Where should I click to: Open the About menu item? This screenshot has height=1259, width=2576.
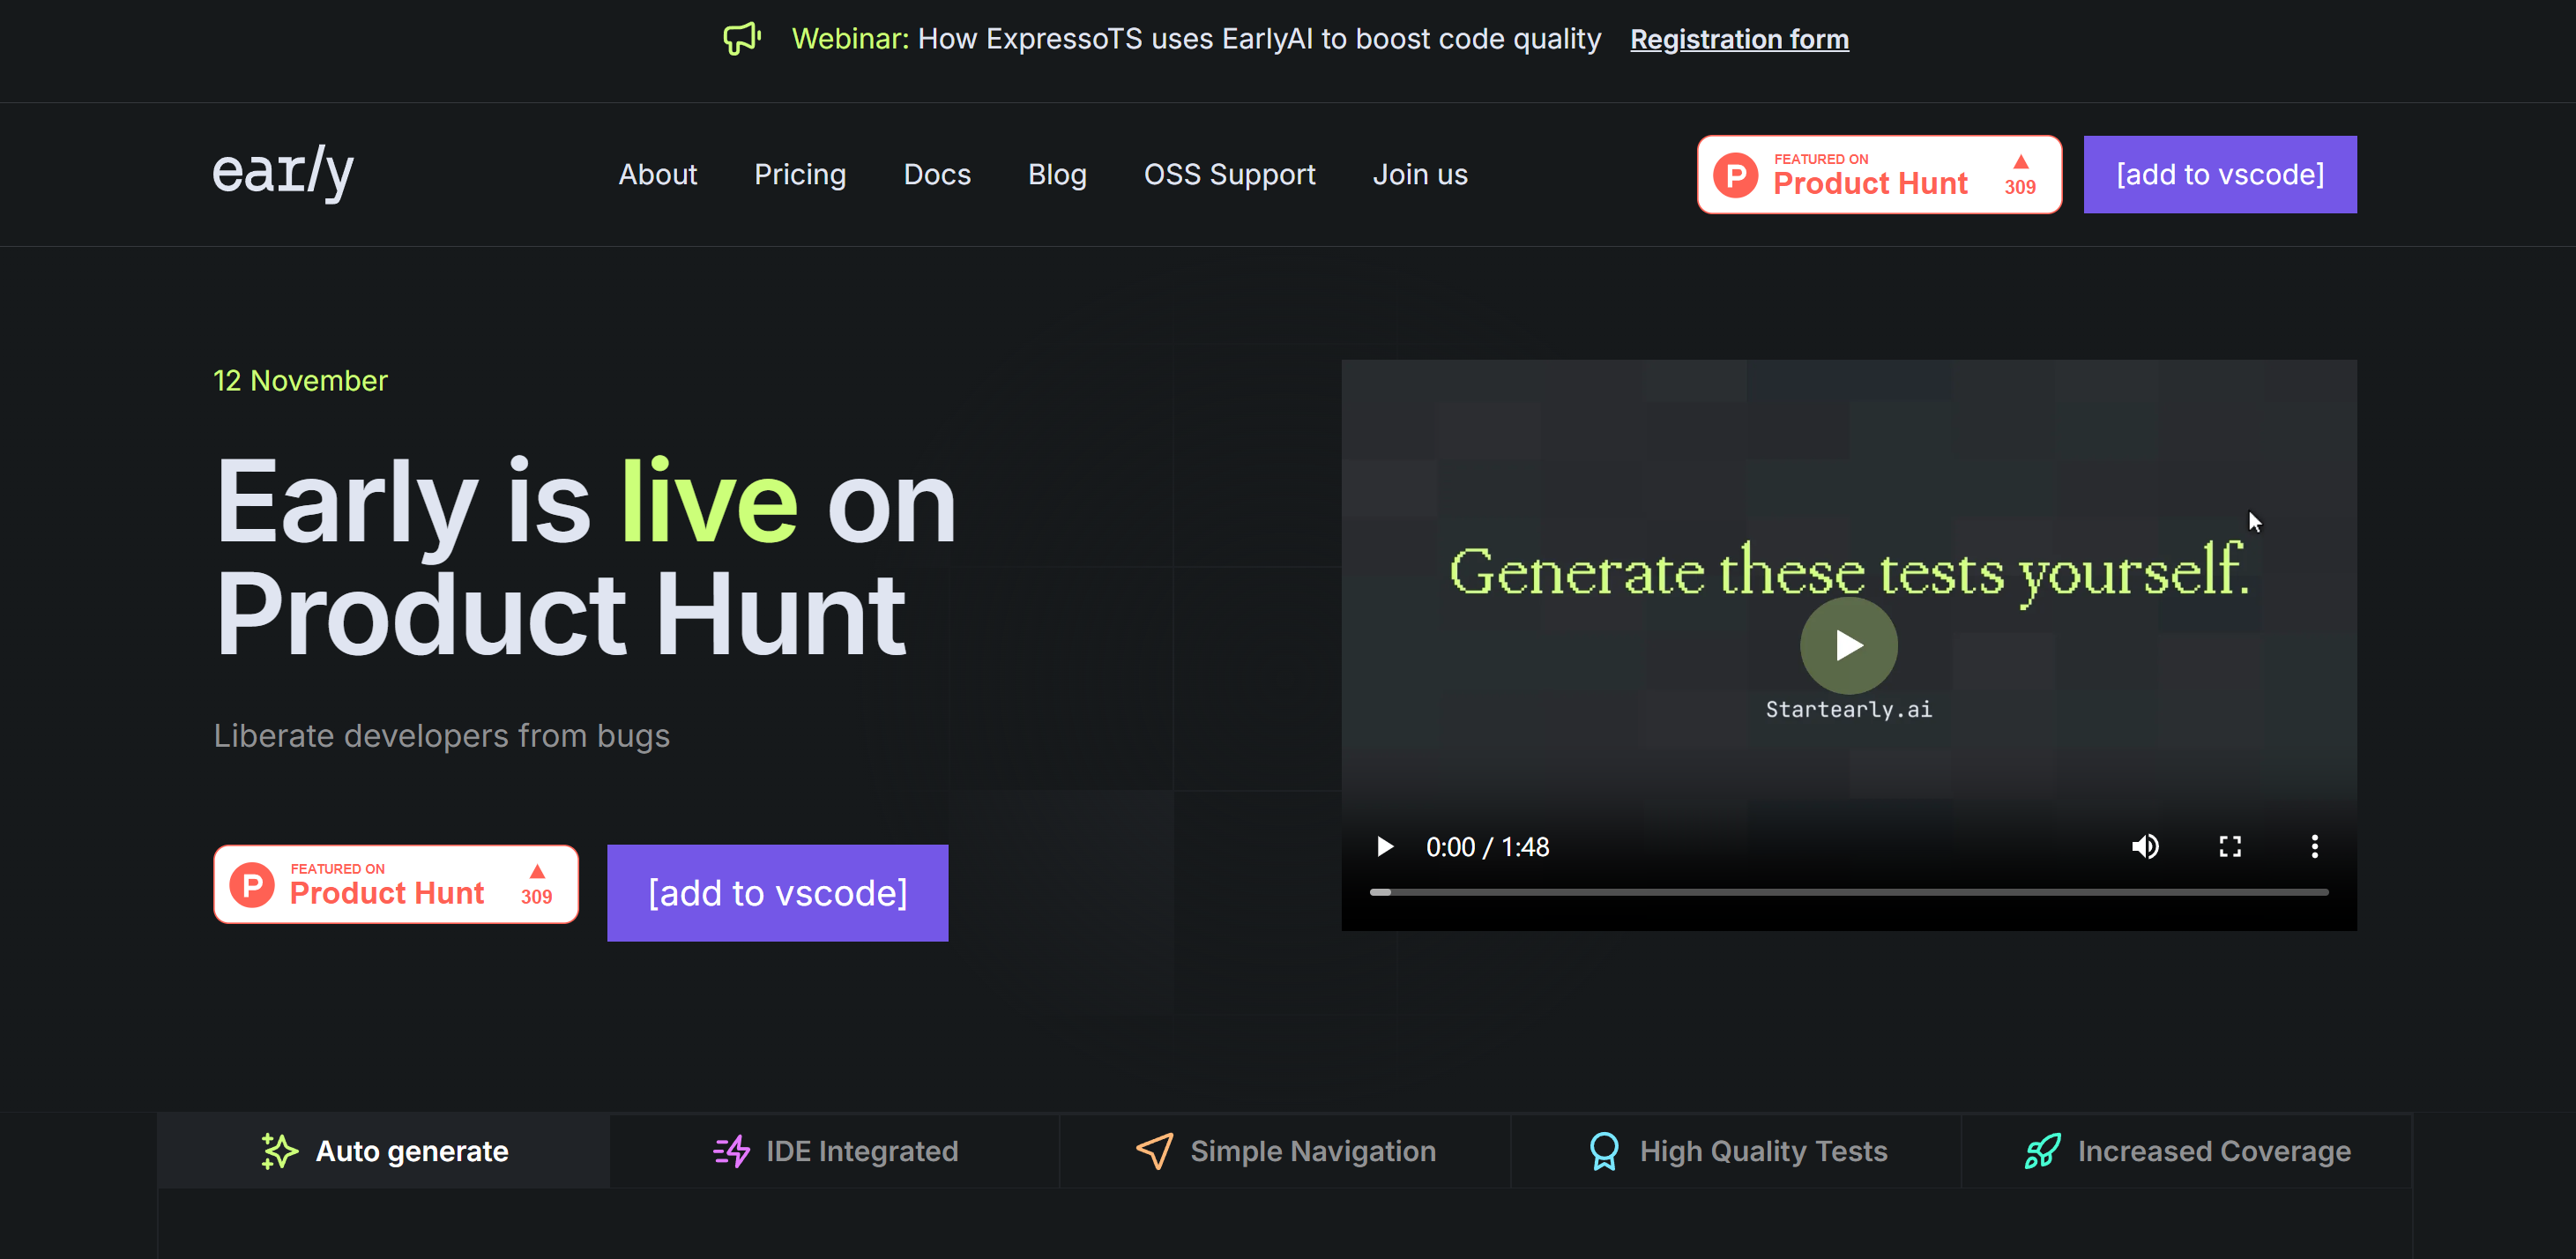[657, 174]
